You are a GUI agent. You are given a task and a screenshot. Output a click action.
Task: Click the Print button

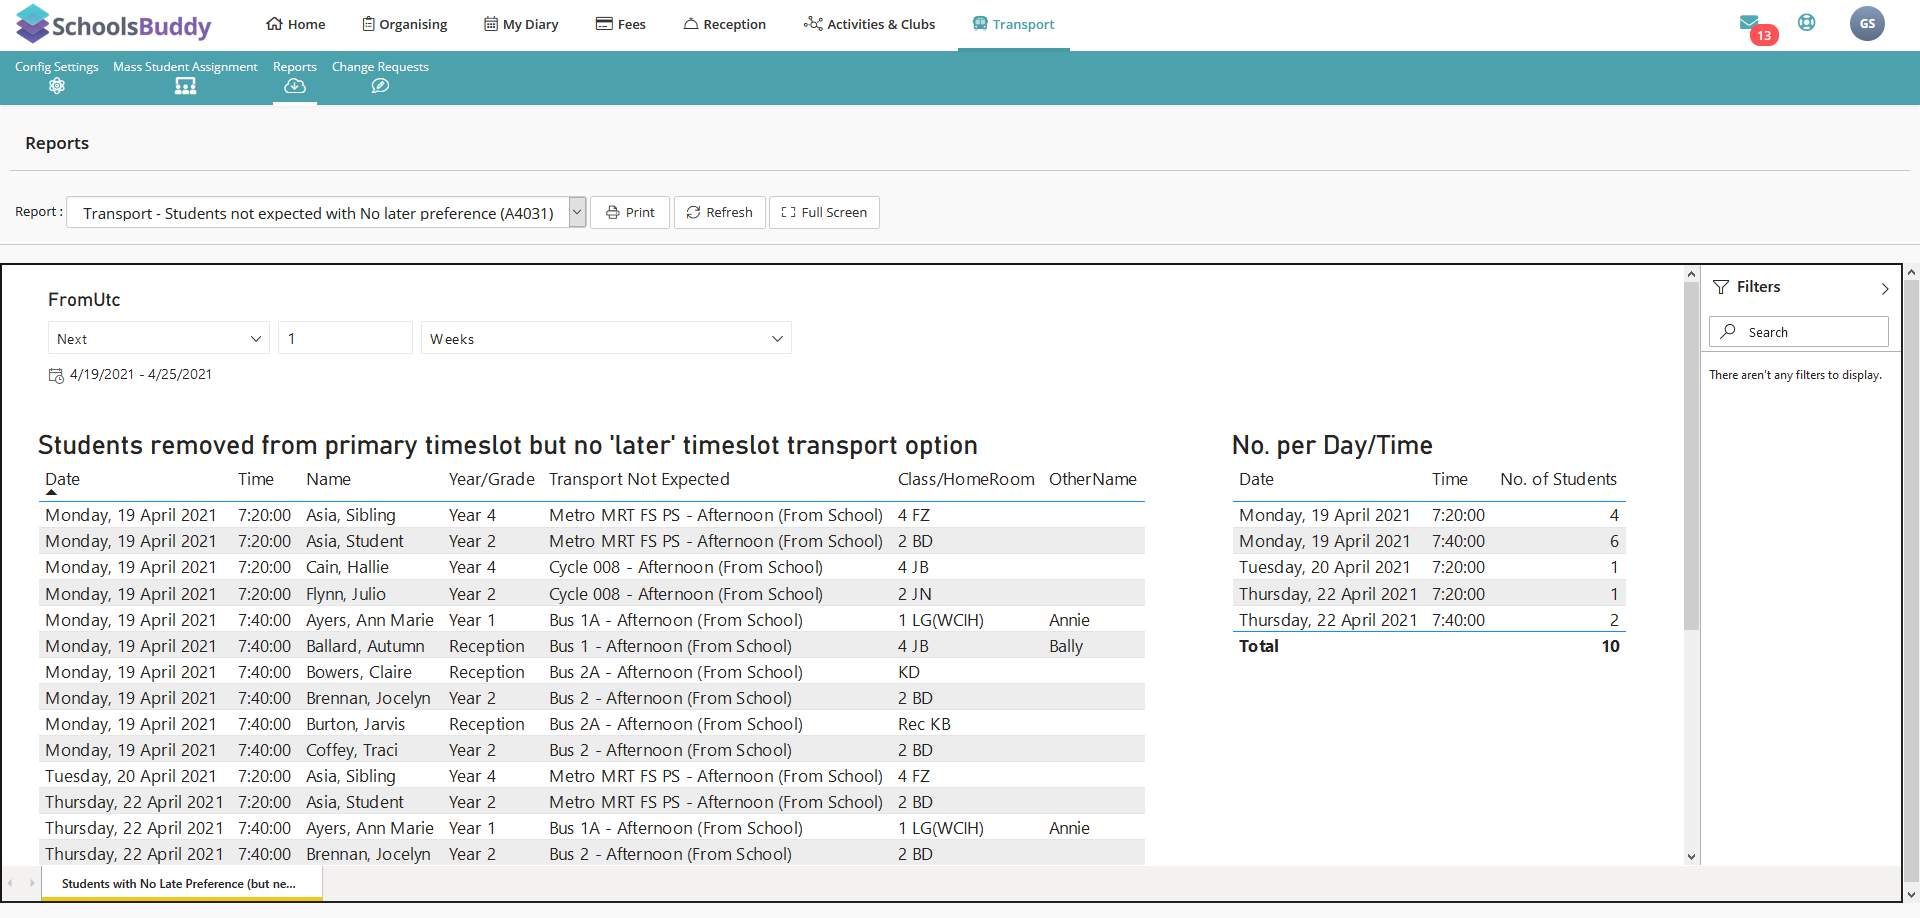[x=630, y=212]
